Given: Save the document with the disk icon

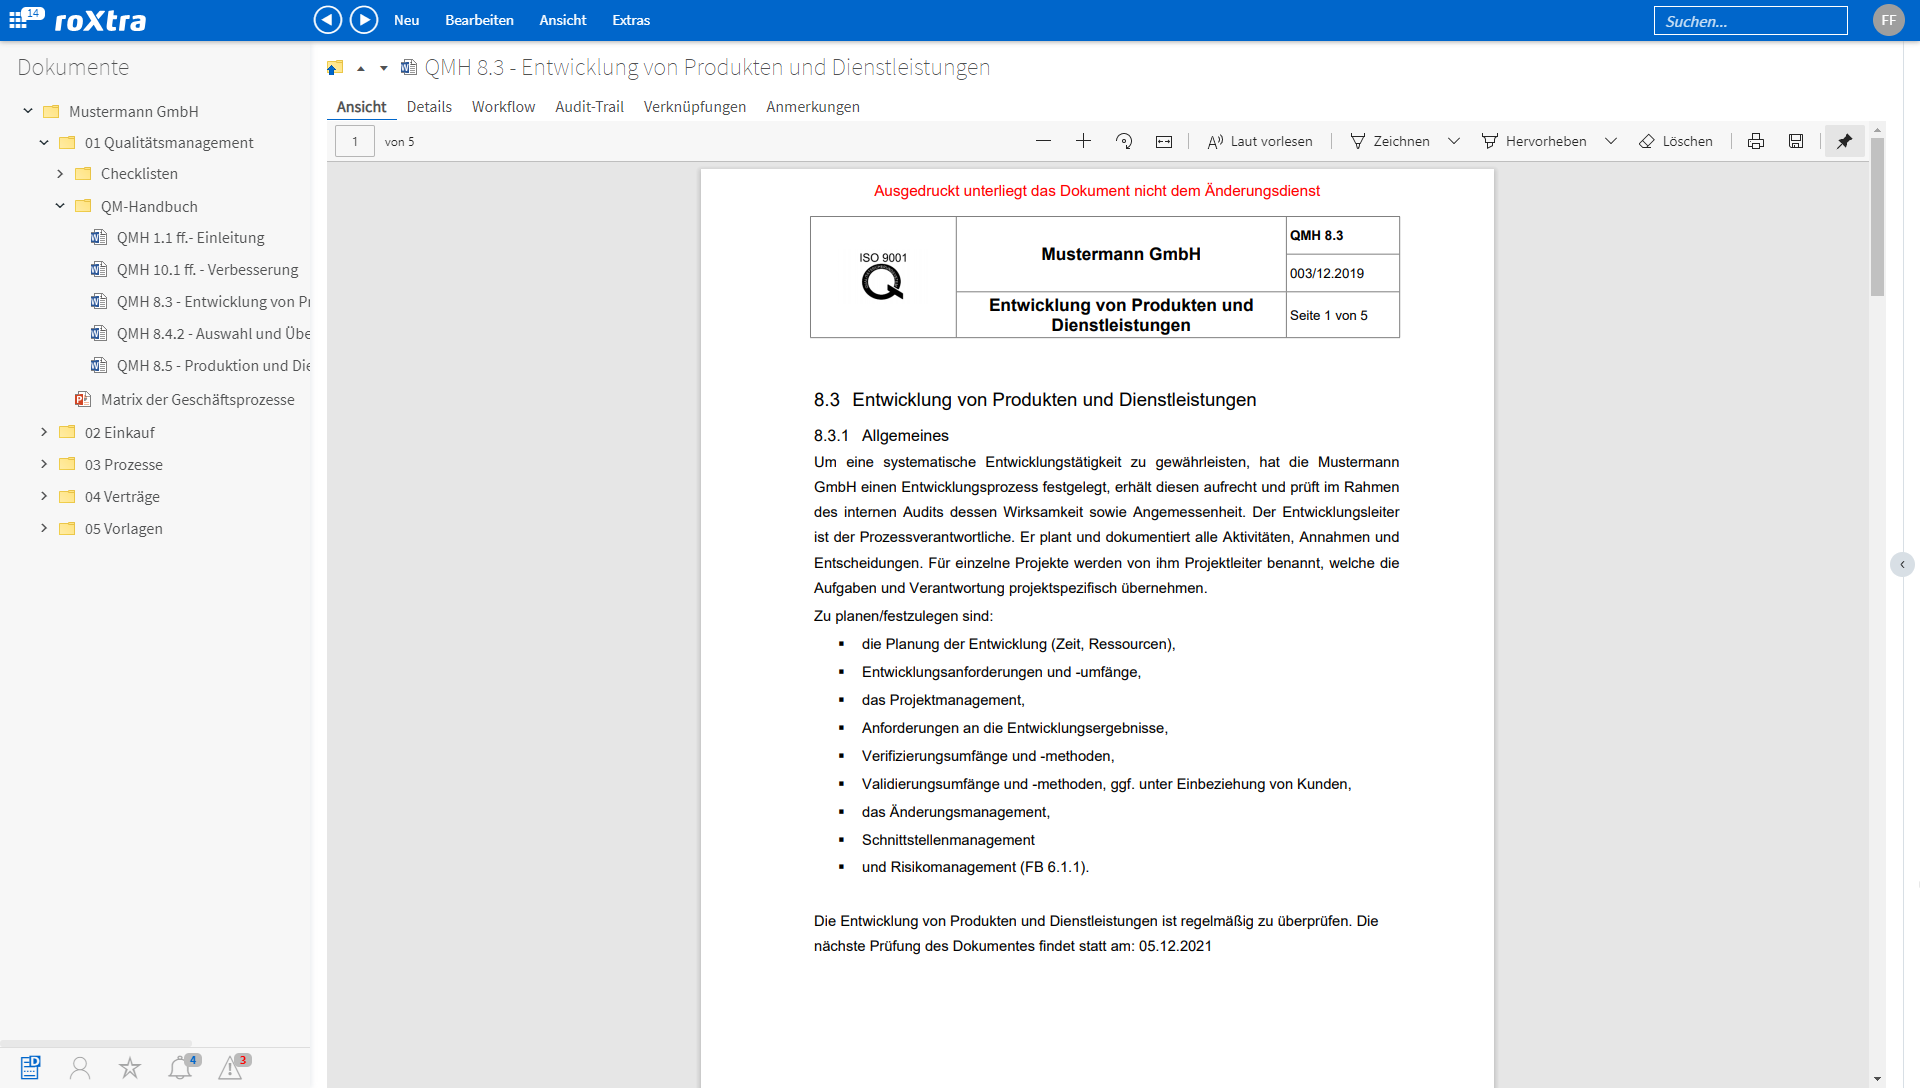Looking at the screenshot, I should pos(1796,140).
